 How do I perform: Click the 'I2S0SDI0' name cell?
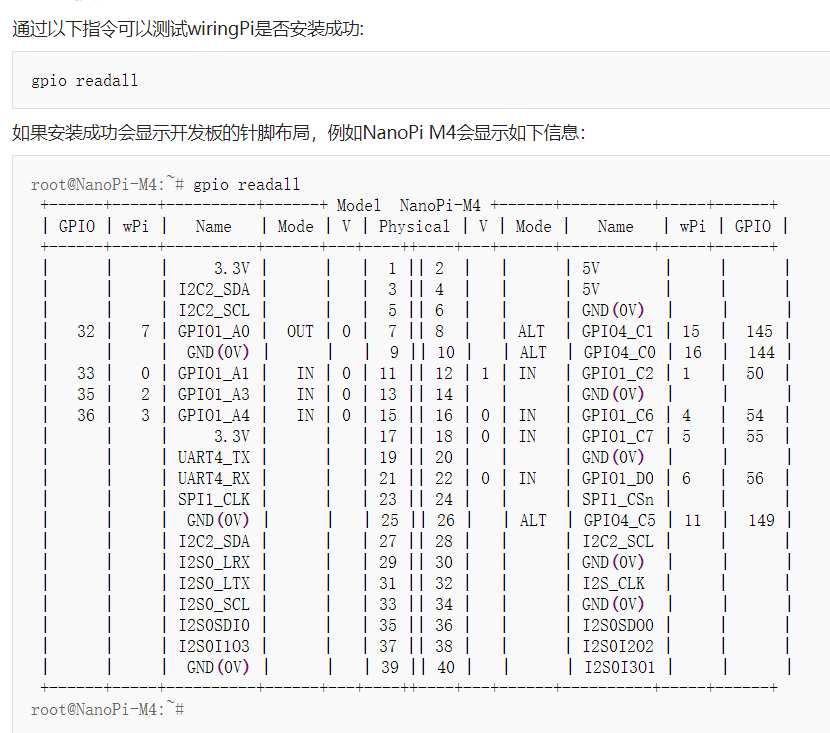coord(213,626)
